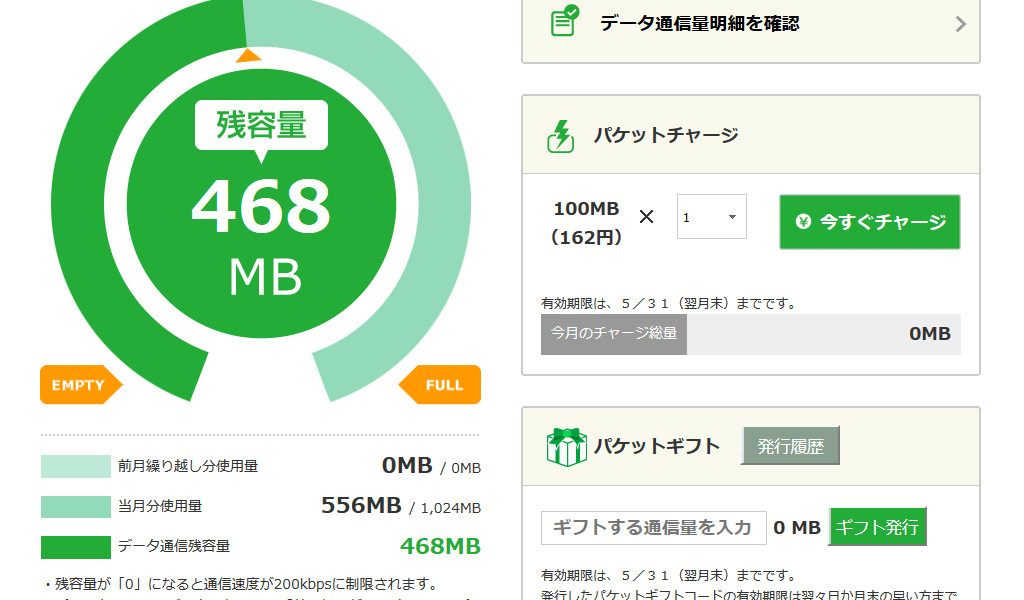This screenshot has width=1024, height=600.
Task: Open the charge quantity dropdown
Action: [711, 217]
